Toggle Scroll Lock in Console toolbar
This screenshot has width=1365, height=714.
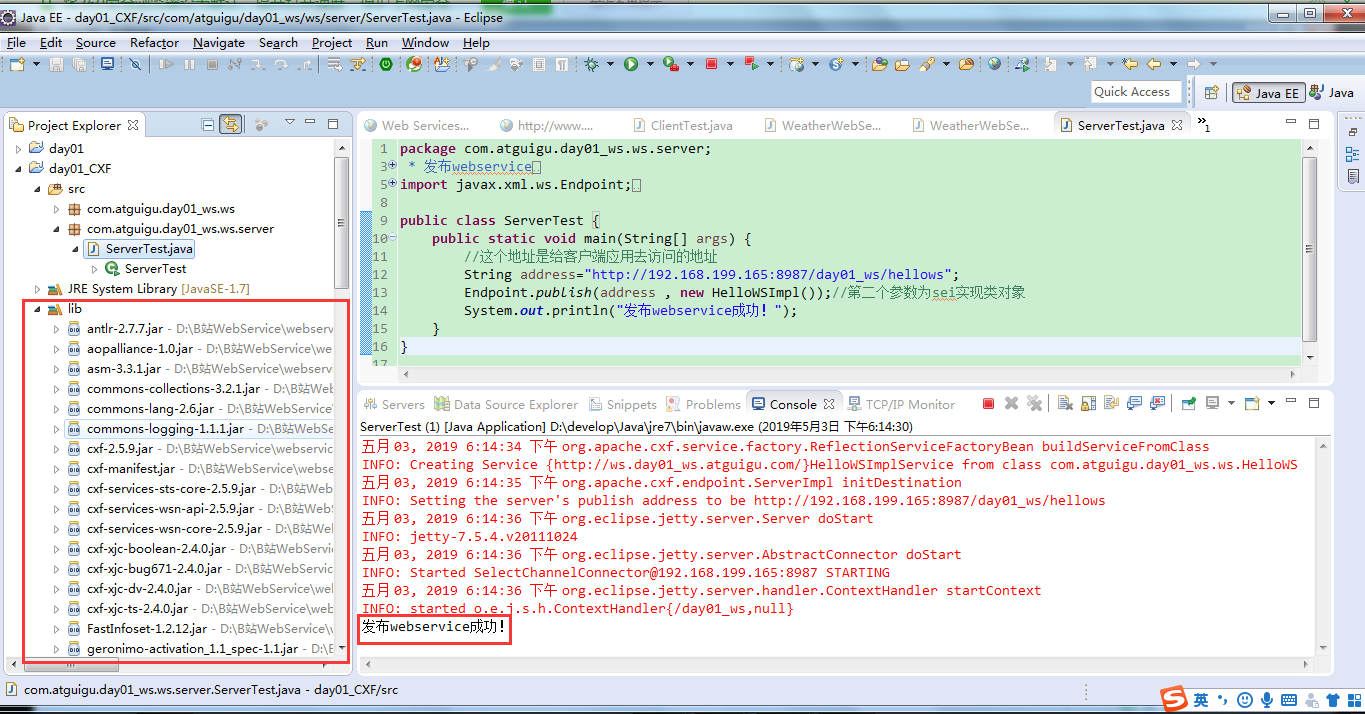pos(1088,404)
